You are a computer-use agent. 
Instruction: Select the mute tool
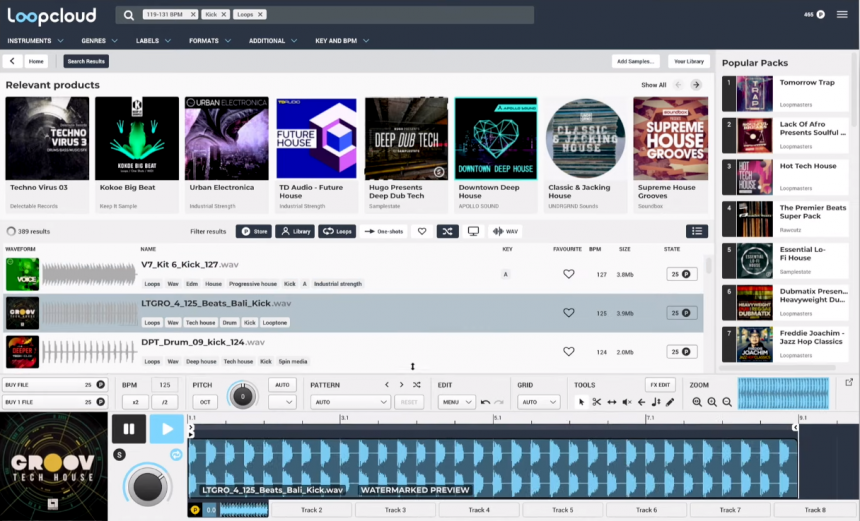tap(627, 402)
